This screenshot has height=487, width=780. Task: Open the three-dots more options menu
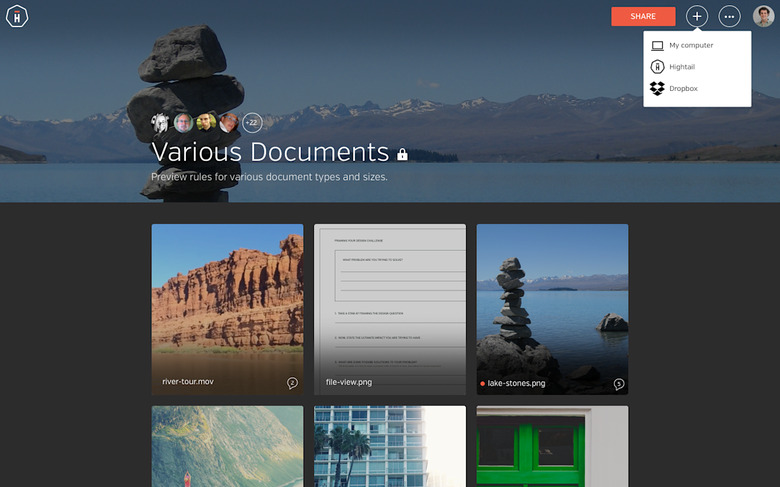pyautogui.click(x=730, y=16)
